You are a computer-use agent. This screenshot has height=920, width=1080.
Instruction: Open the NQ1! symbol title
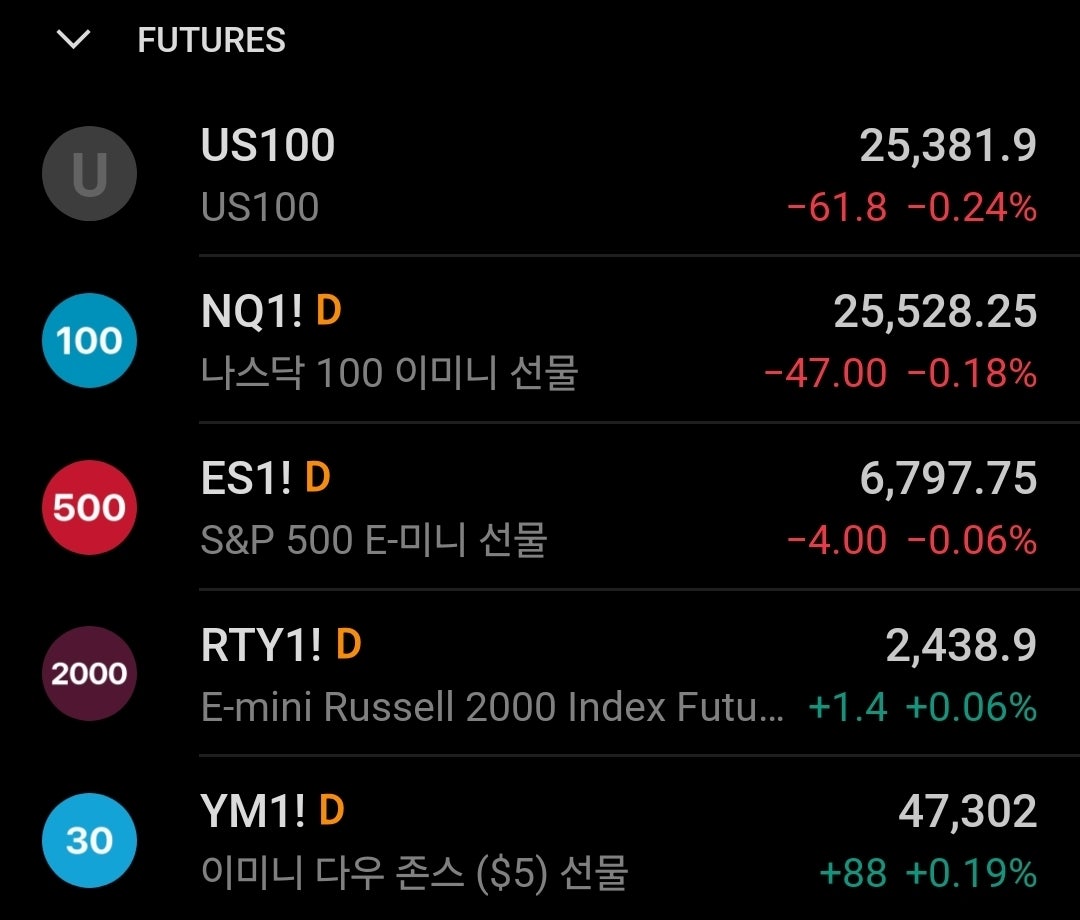252,312
